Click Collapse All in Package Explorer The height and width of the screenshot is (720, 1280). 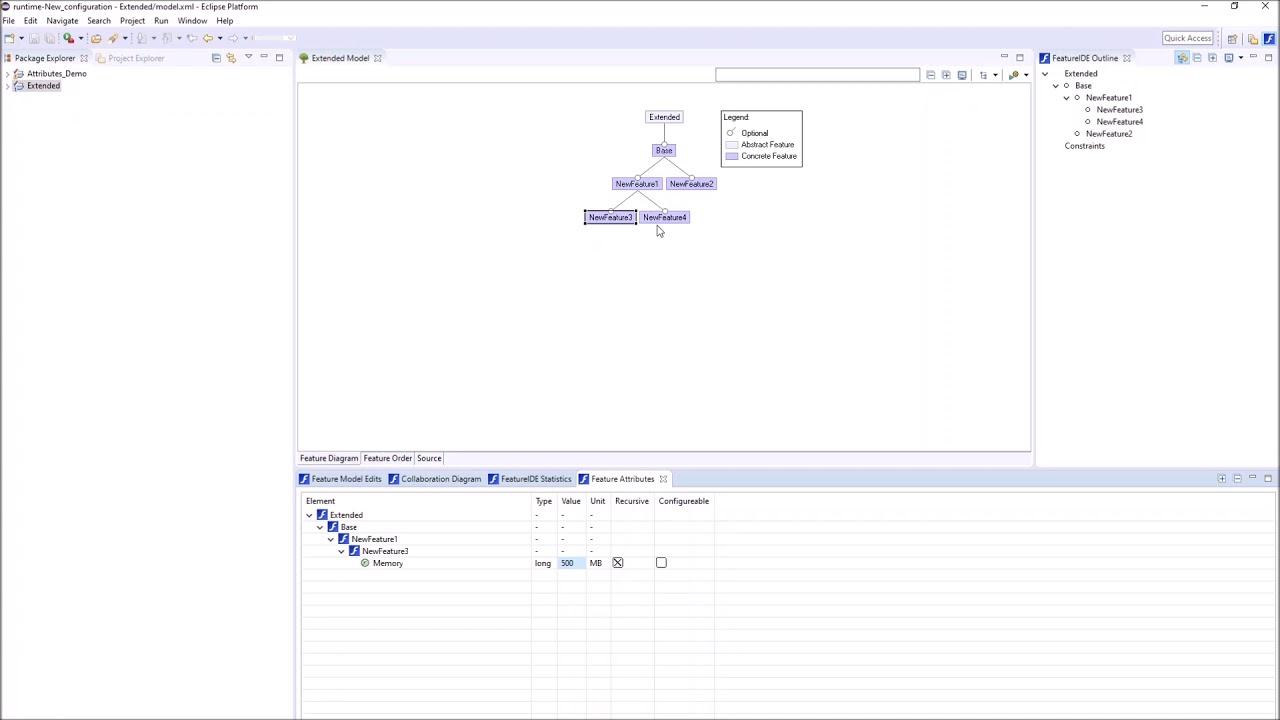click(216, 58)
